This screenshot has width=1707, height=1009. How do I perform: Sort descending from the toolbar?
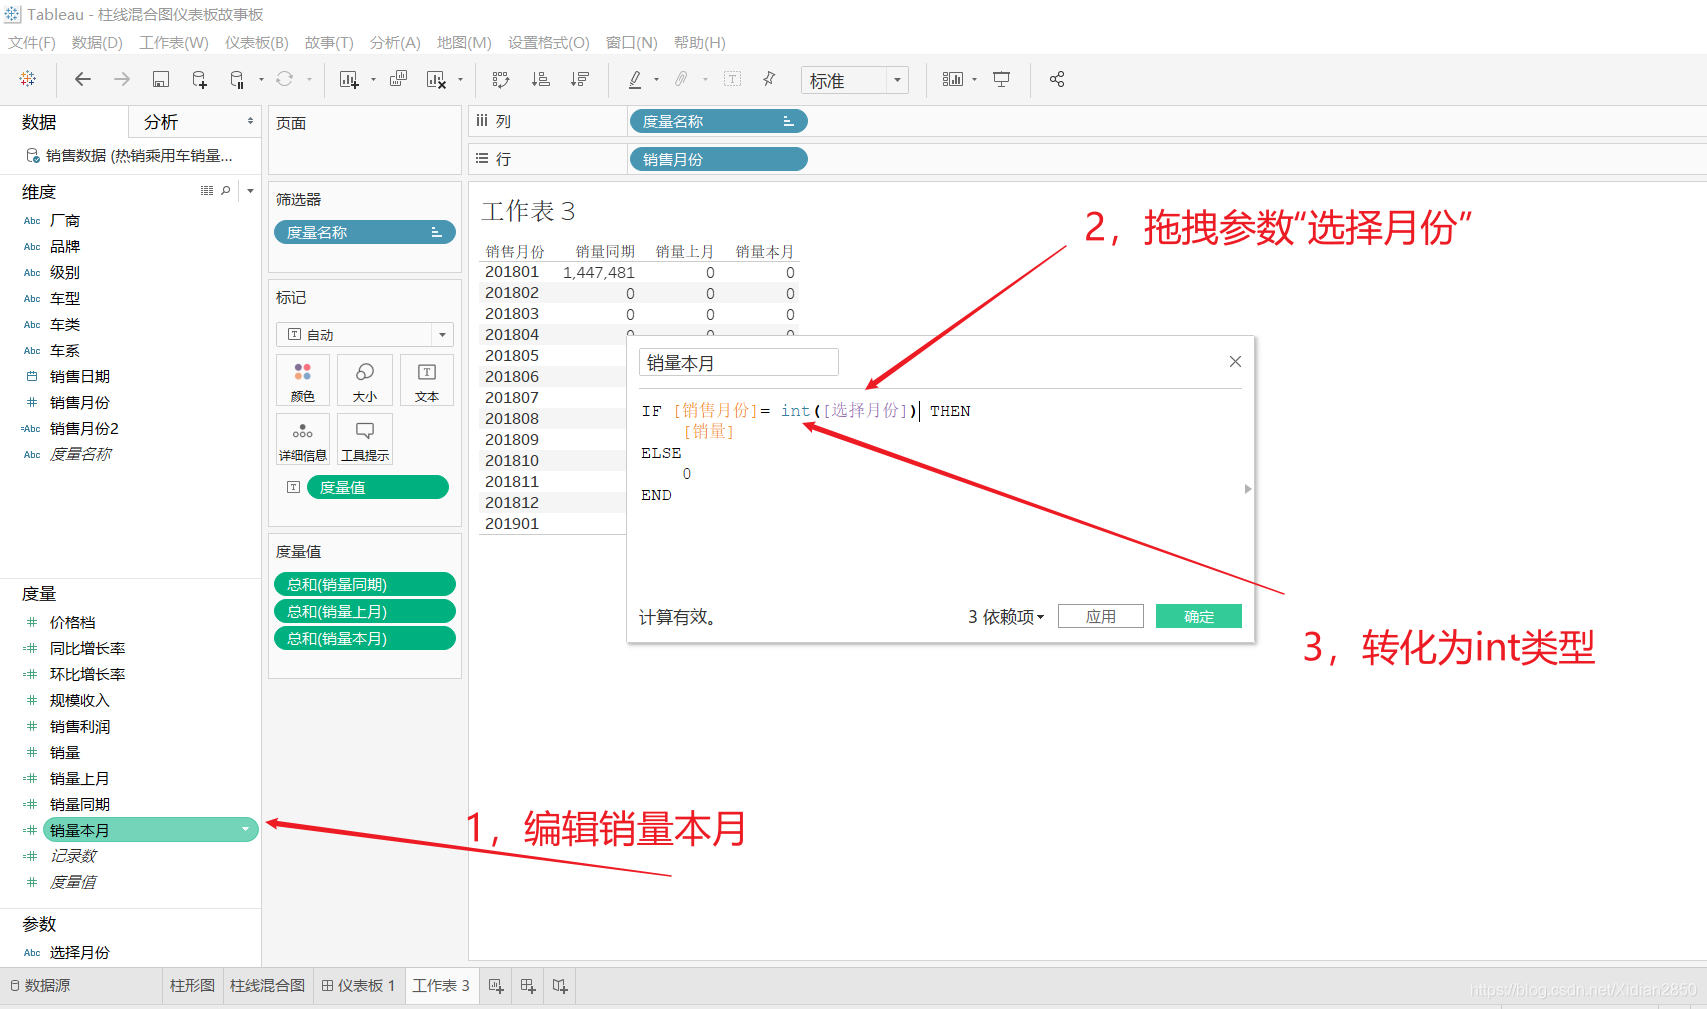click(580, 79)
